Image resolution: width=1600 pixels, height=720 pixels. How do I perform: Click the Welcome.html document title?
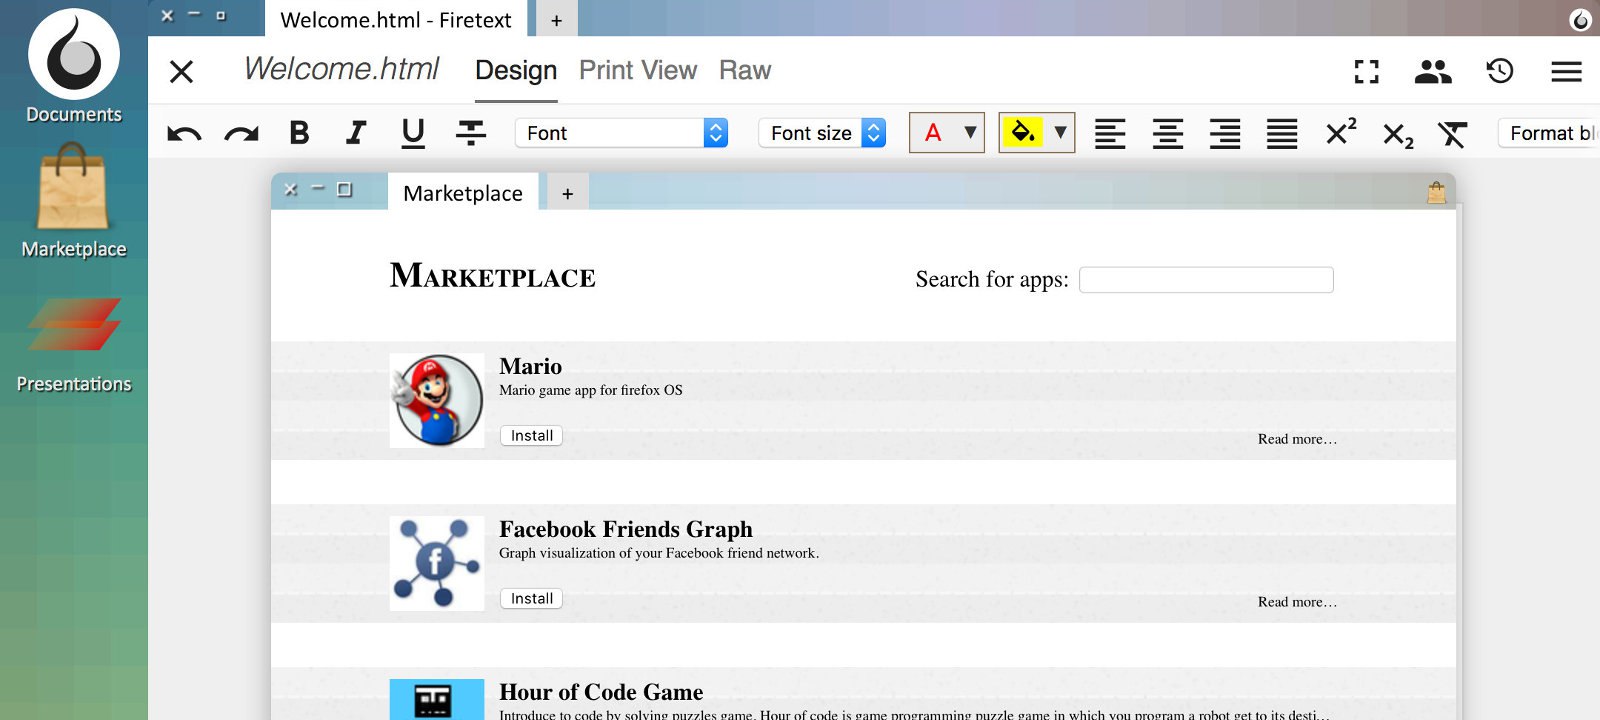point(342,68)
